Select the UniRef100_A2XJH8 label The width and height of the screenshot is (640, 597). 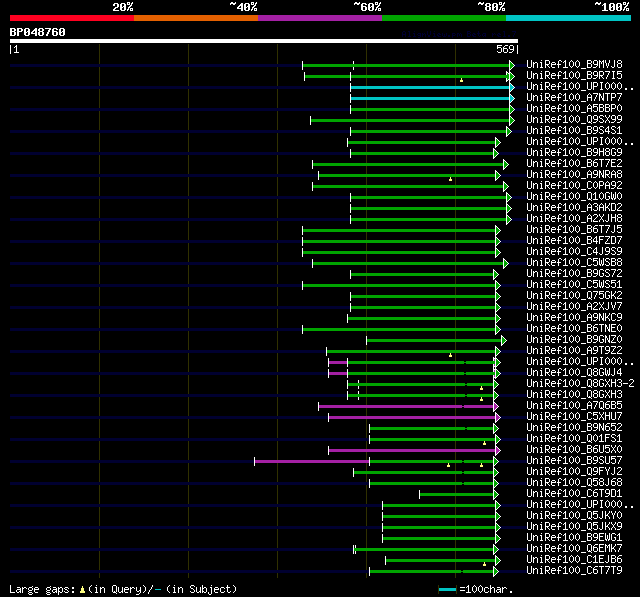click(574, 219)
